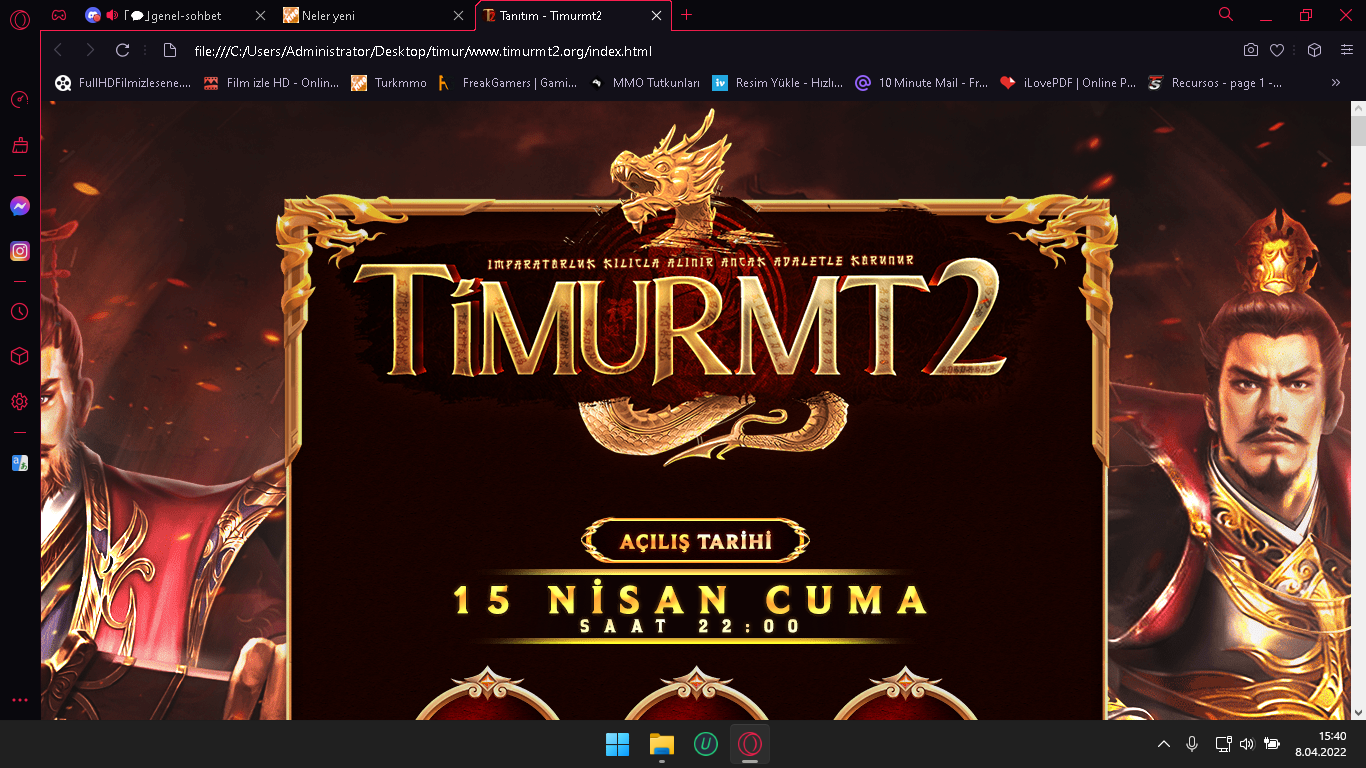Open the translate tool in the sidebar

click(x=19, y=462)
